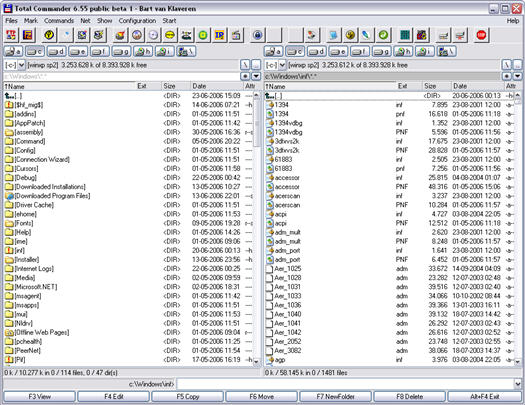Go to parent directory in right panel
Viewport: 525px width, 405px height.
click(517, 65)
